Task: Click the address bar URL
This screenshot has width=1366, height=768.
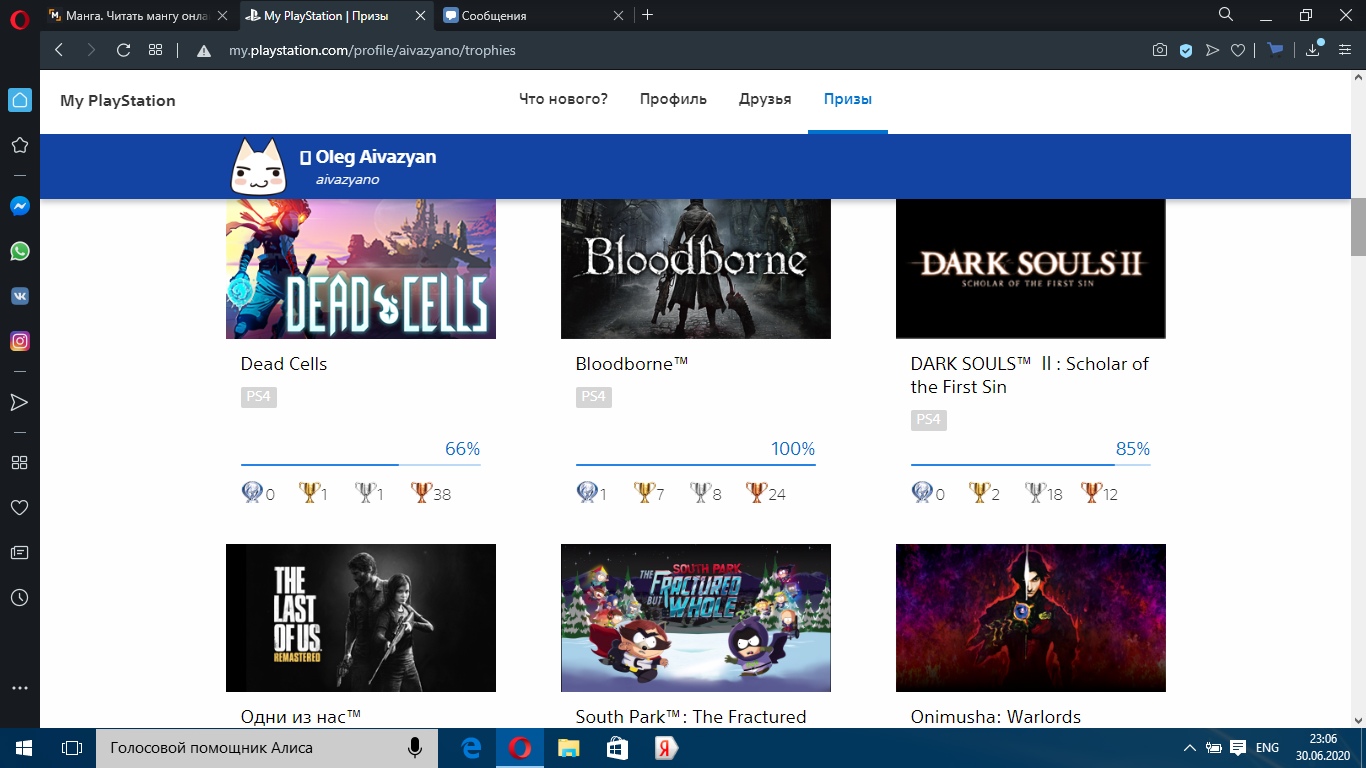Action: pyautogui.click(x=372, y=50)
